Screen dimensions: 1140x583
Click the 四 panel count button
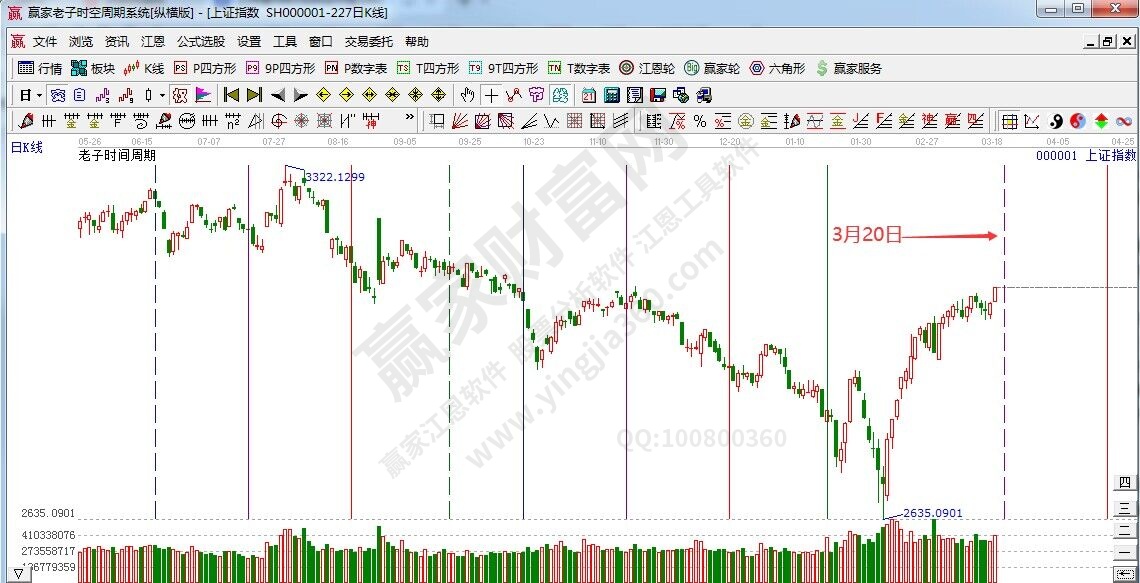click(x=1124, y=485)
